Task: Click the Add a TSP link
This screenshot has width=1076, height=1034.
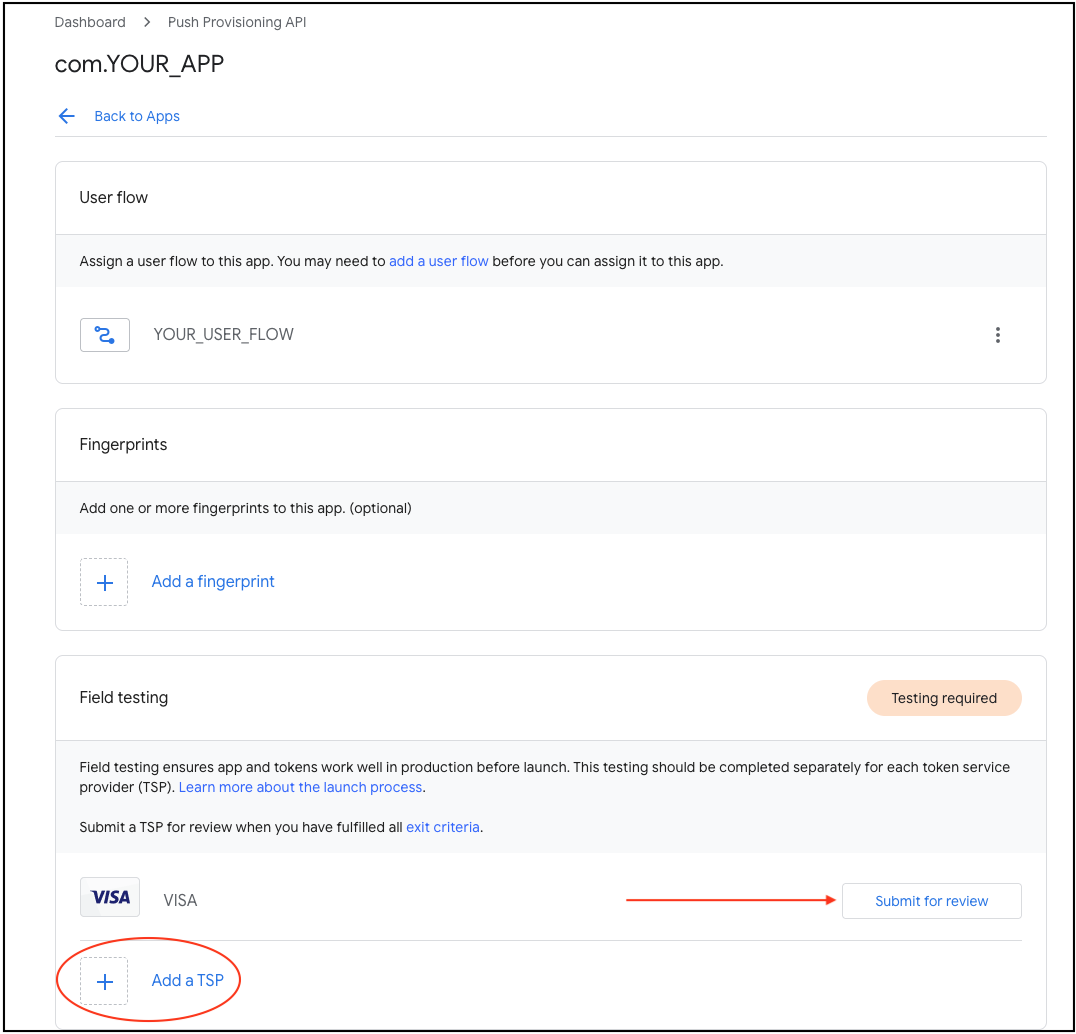Action: point(187,980)
